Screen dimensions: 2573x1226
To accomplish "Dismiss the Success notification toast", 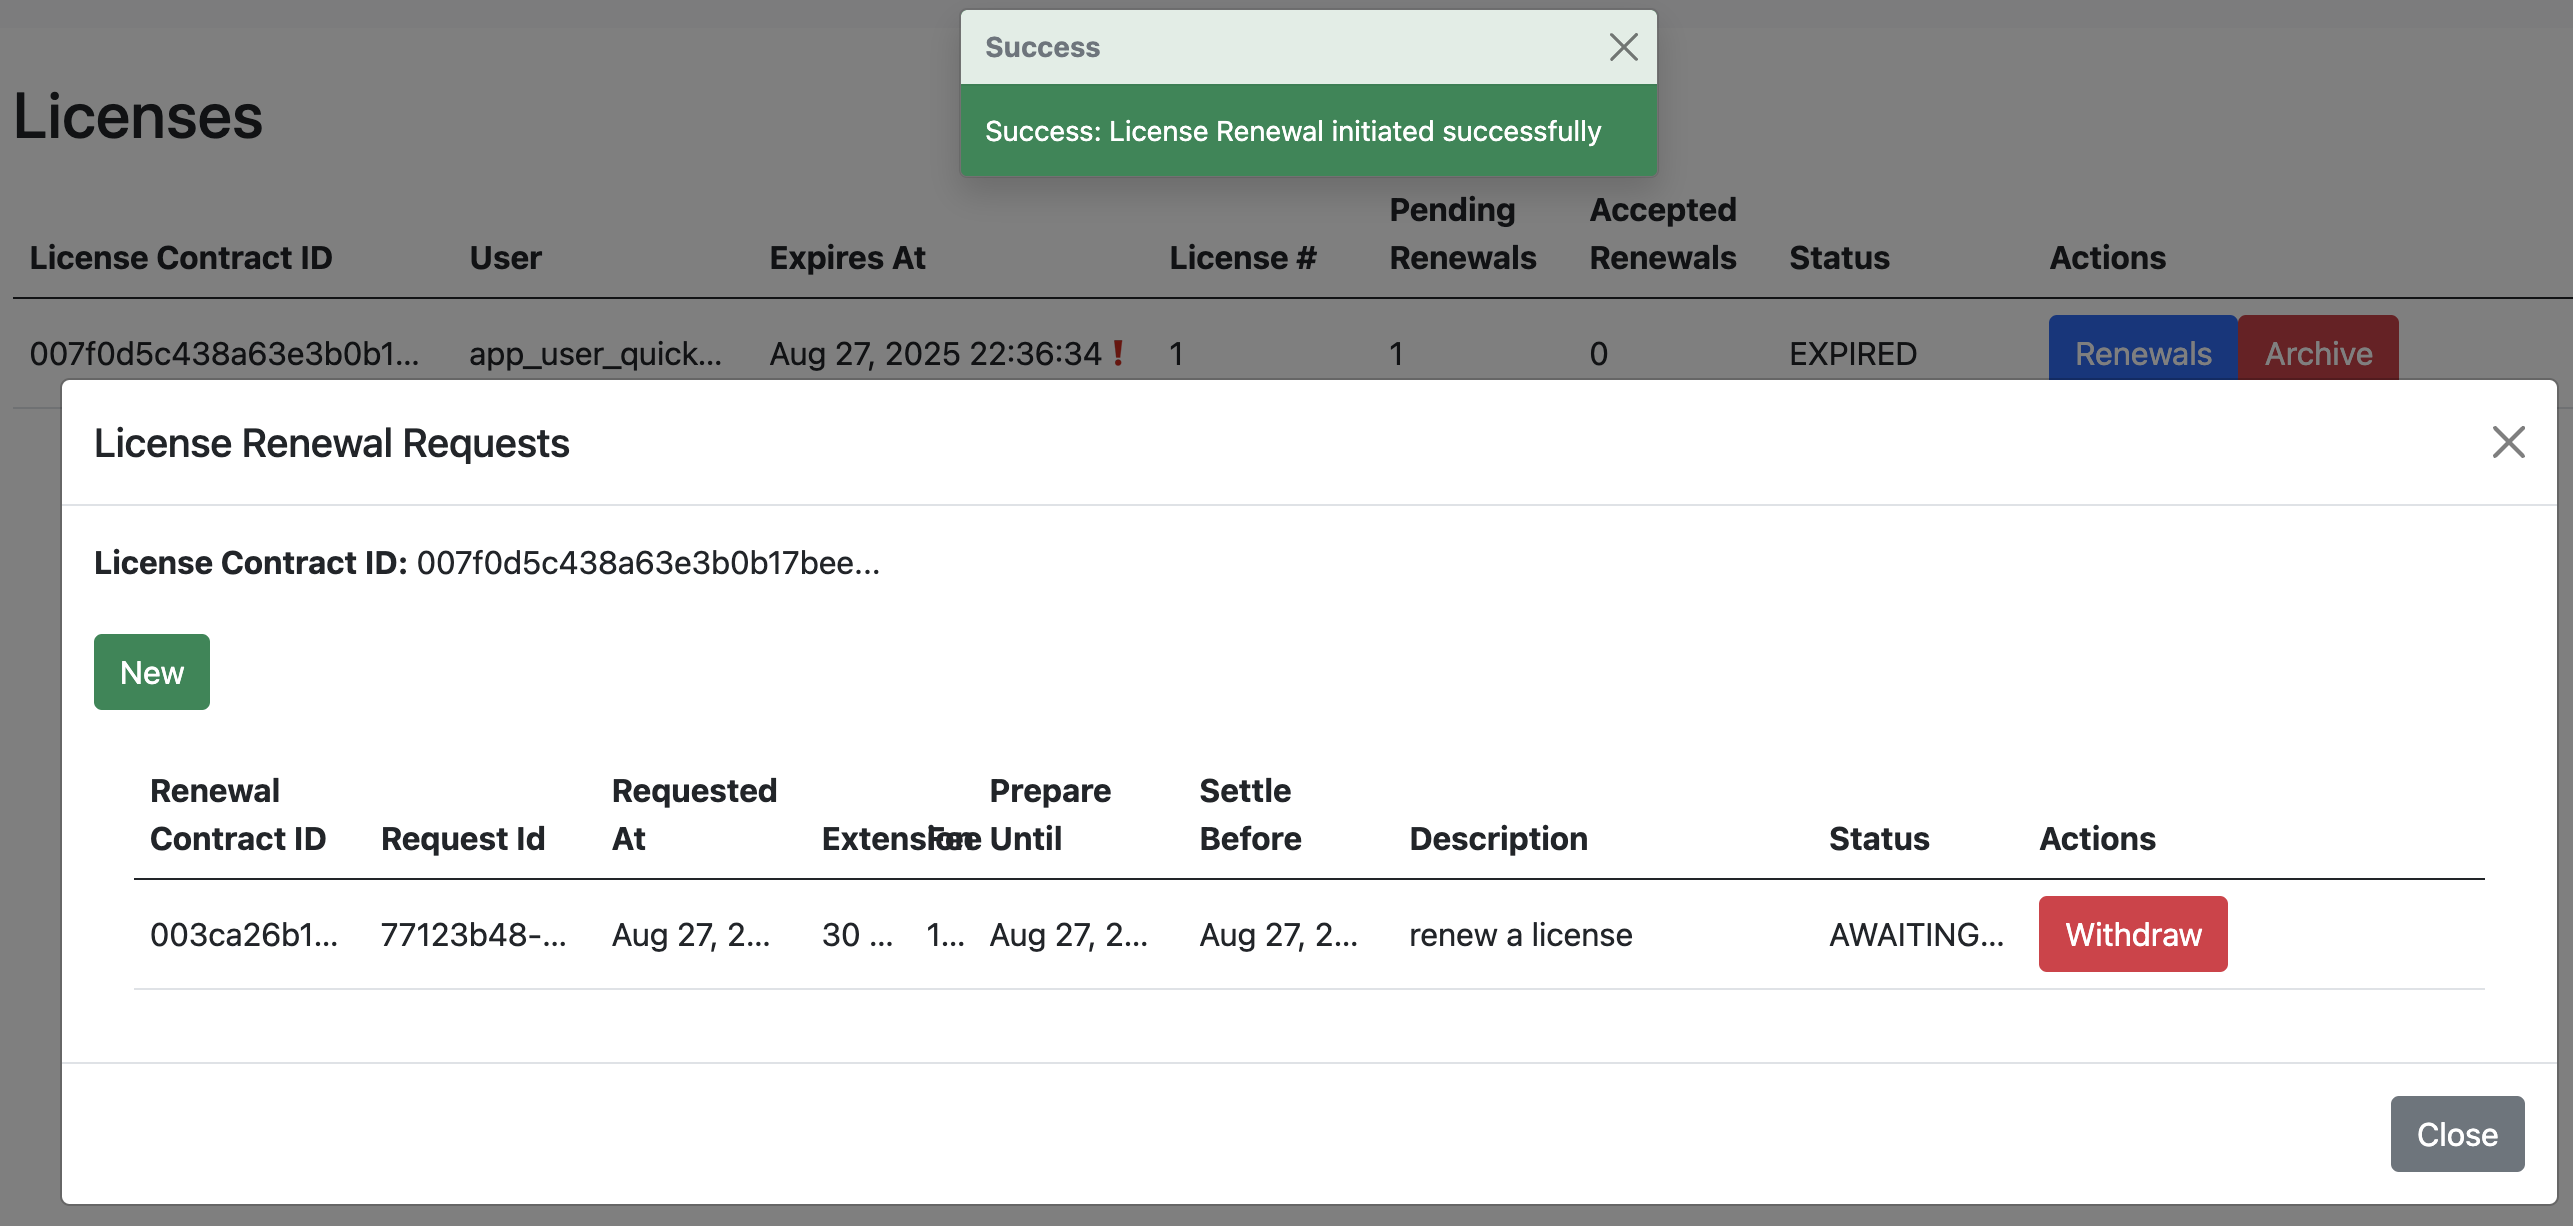I will (1622, 47).
